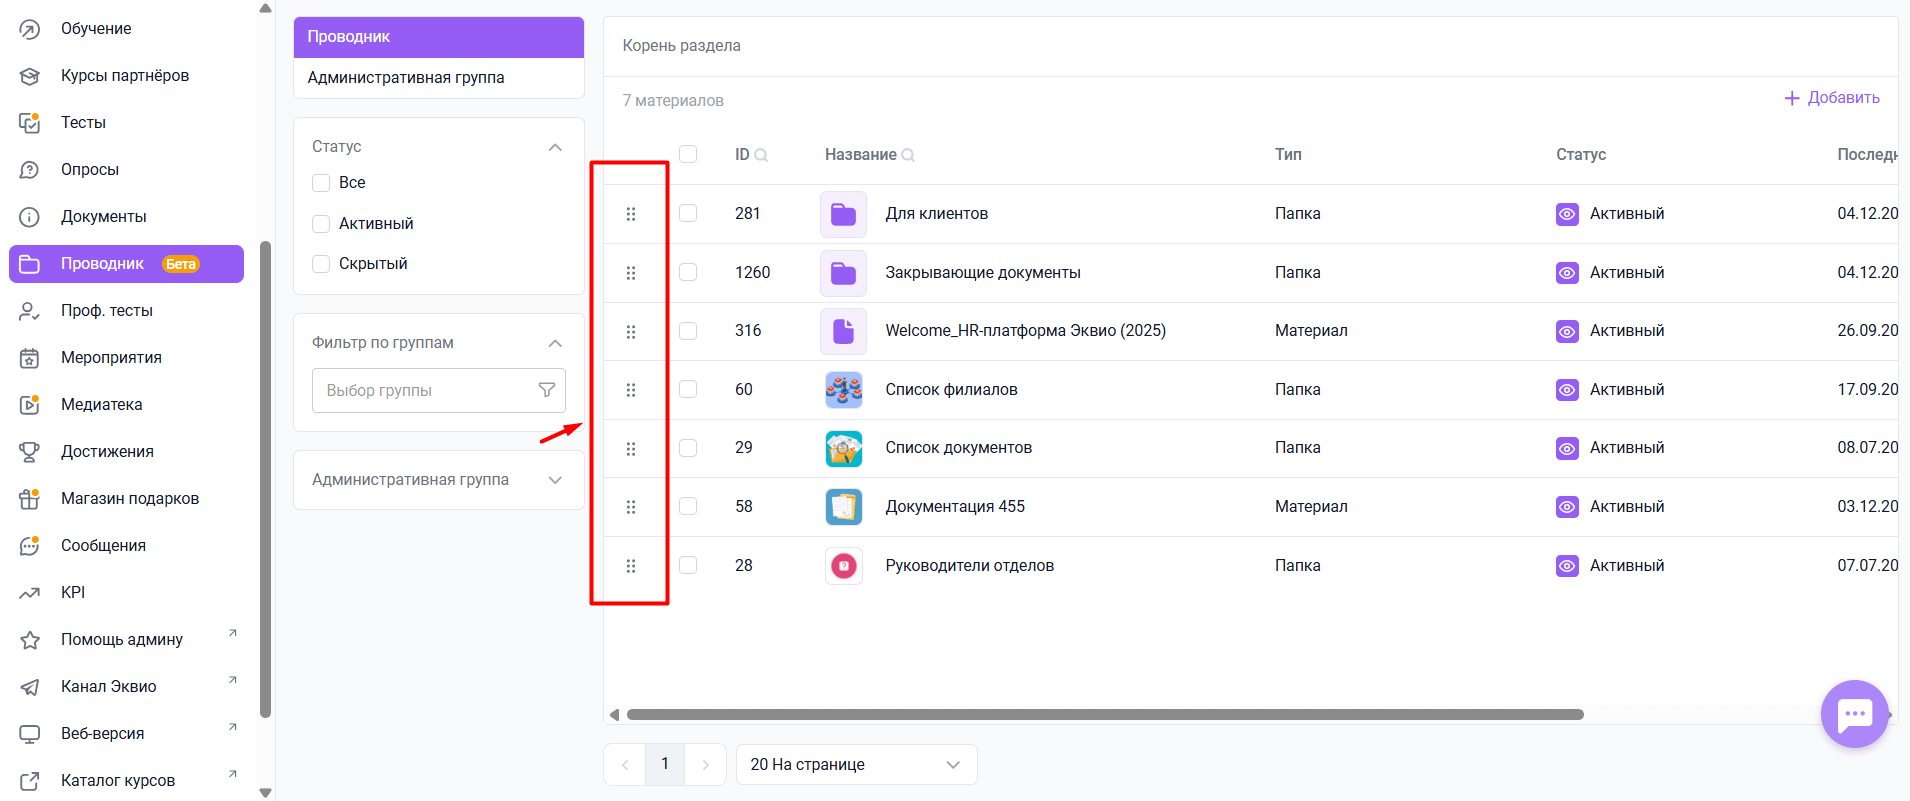
Task: Check the Все status filter
Action: pyautogui.click(x=321, y=183)
